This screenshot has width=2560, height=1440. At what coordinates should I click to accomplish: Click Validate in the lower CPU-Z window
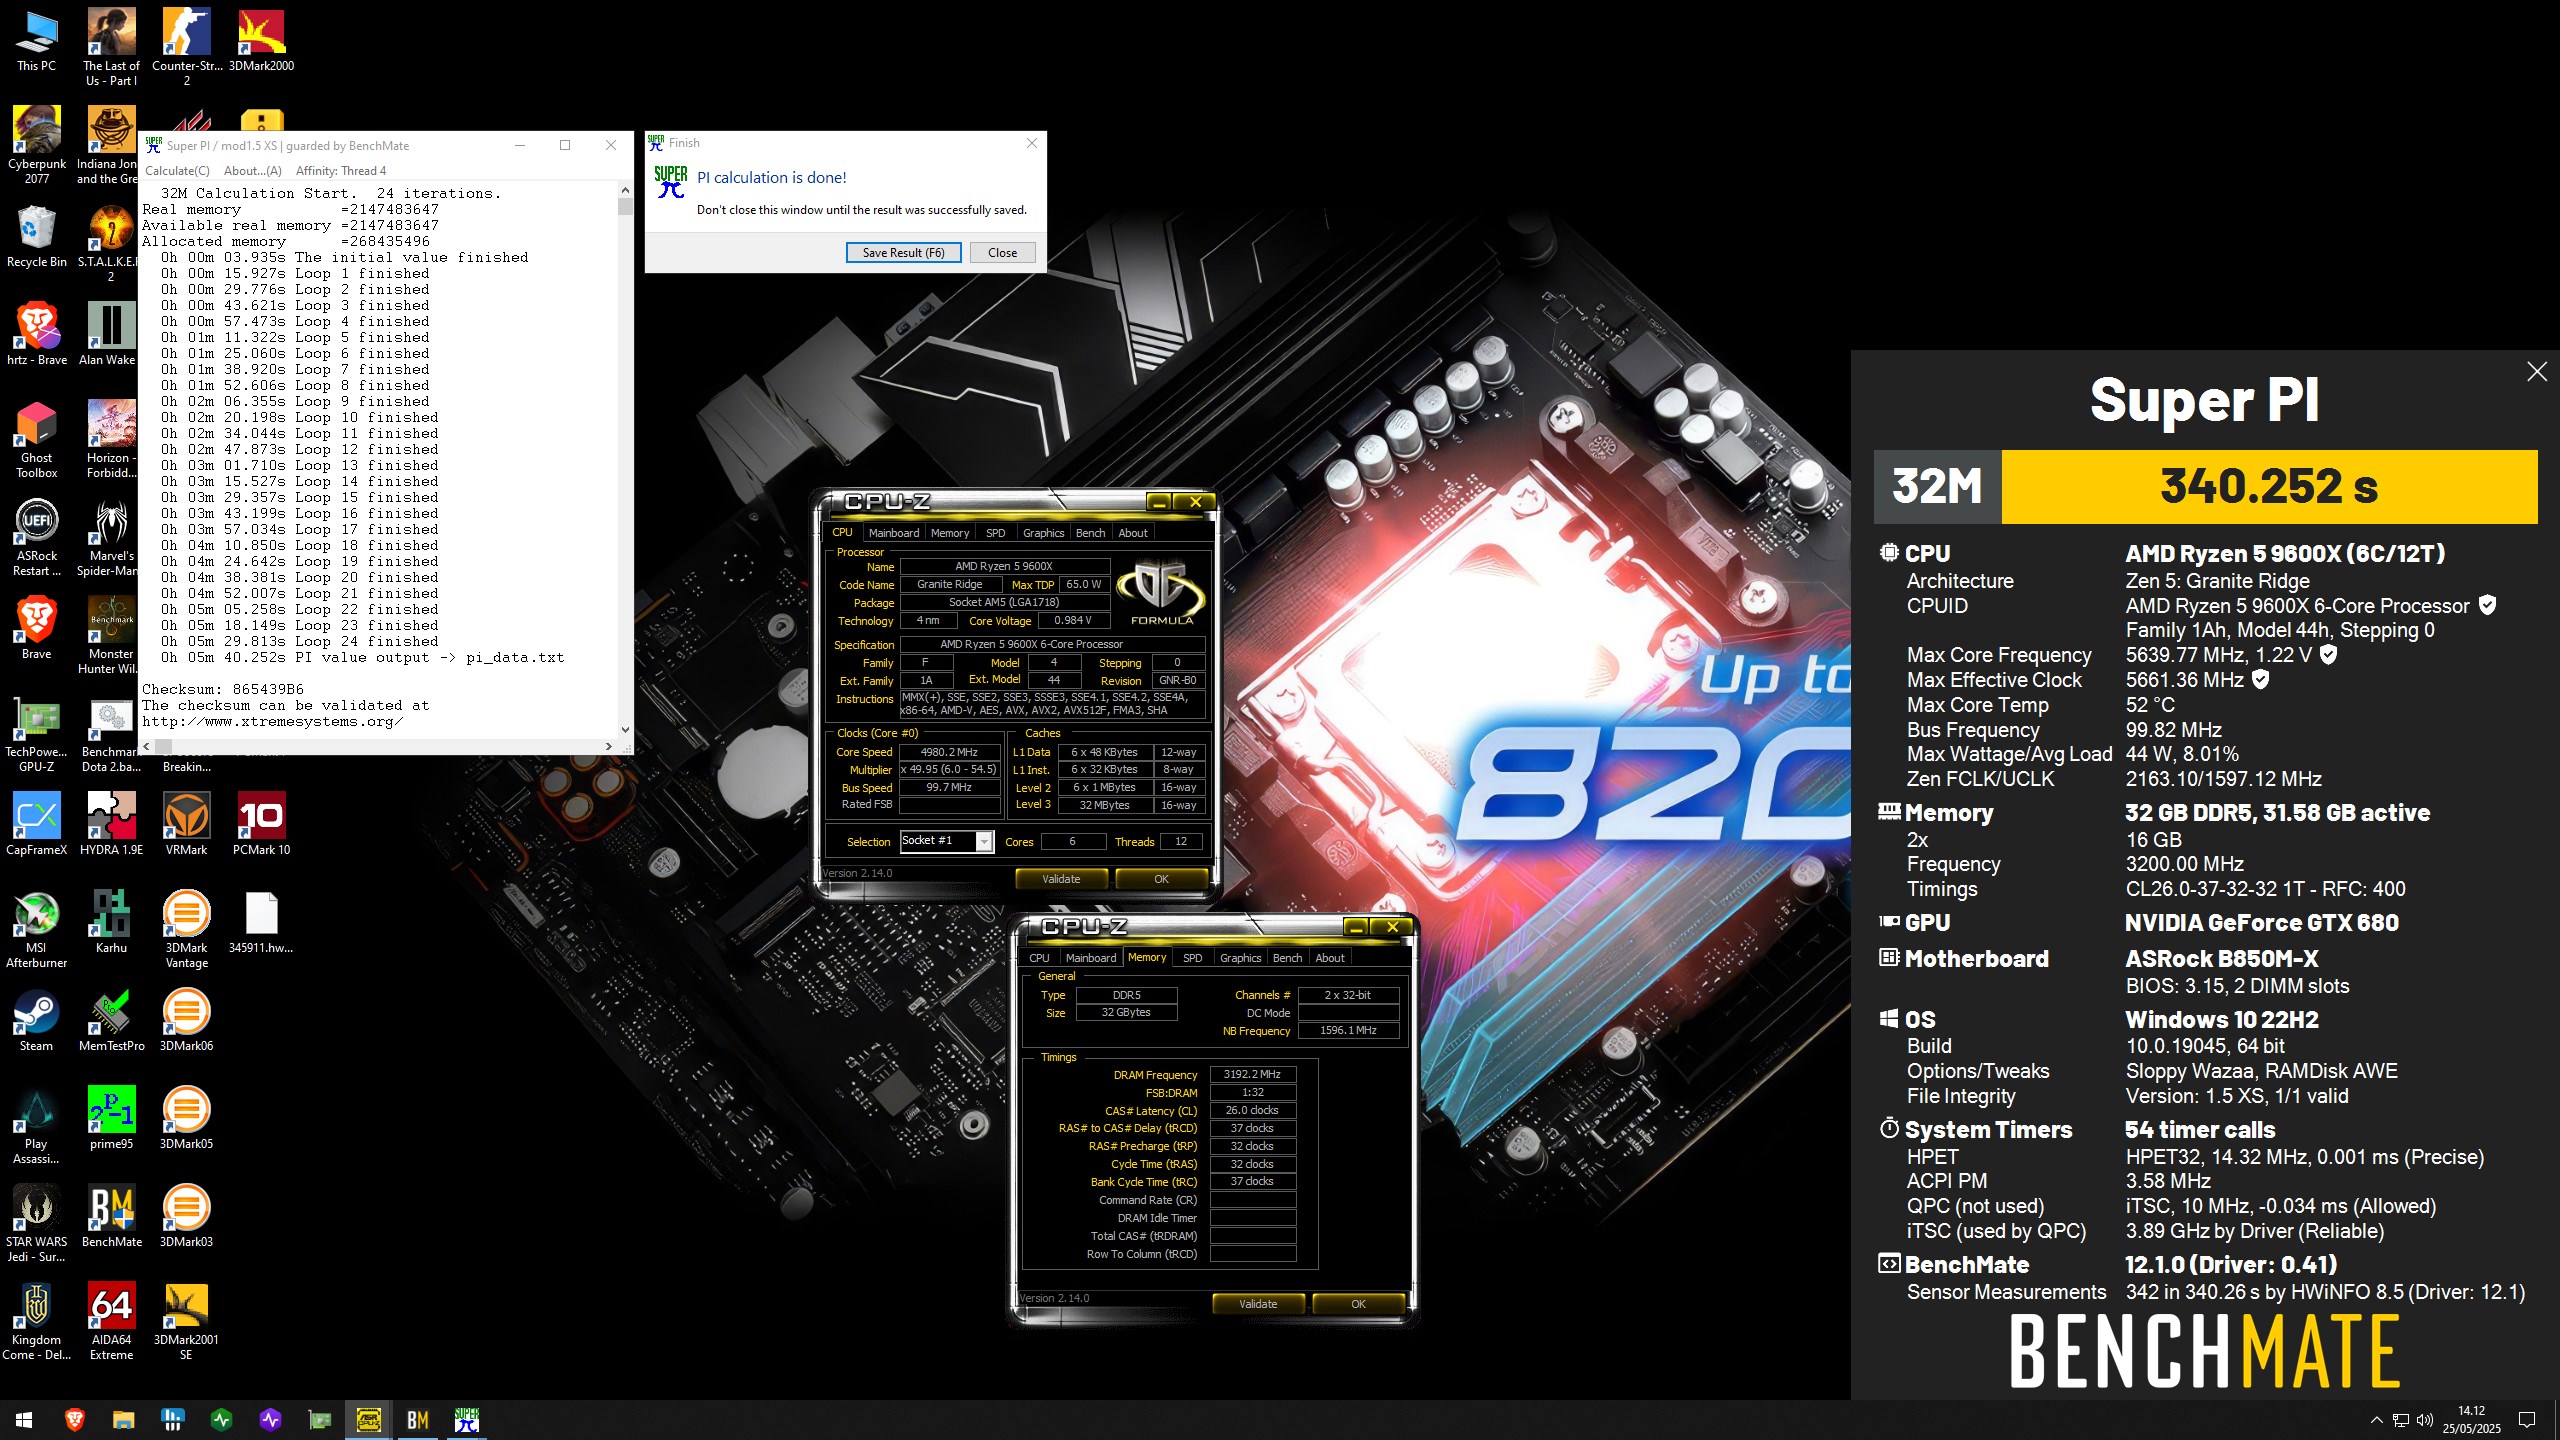tap(1258, 1304)
